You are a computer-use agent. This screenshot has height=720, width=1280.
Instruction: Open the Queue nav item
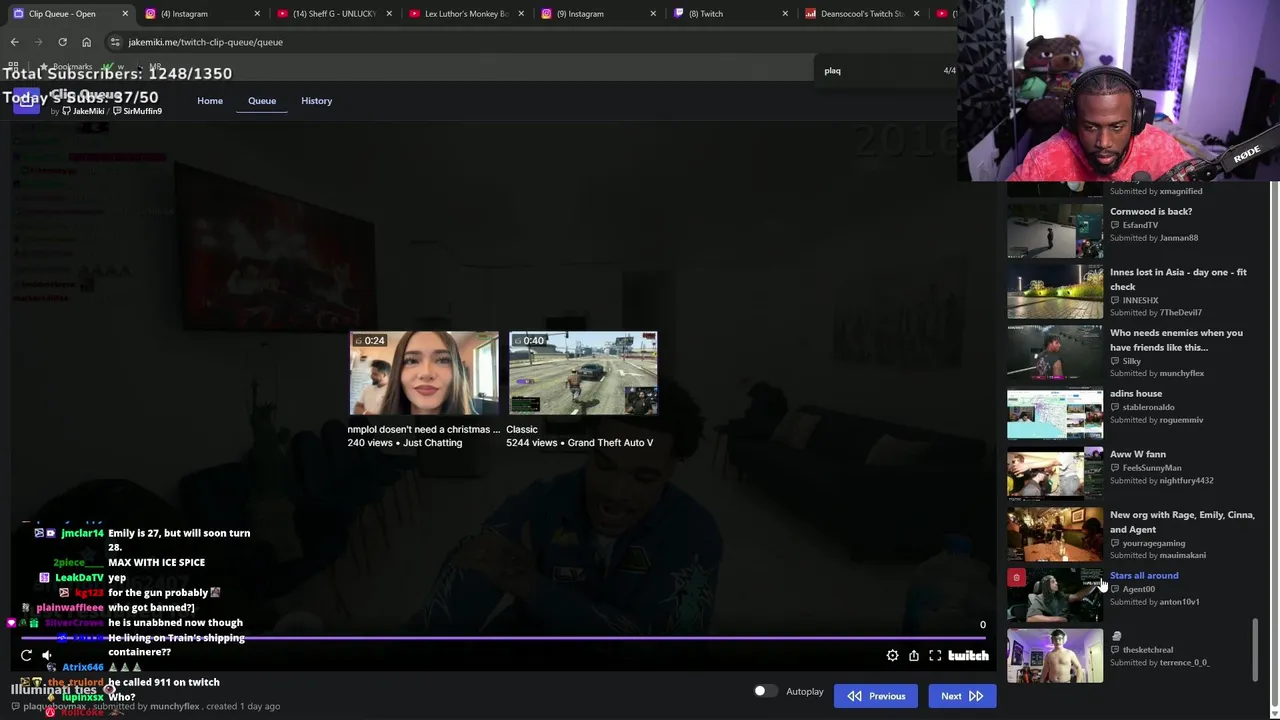(x=262, y=101)
